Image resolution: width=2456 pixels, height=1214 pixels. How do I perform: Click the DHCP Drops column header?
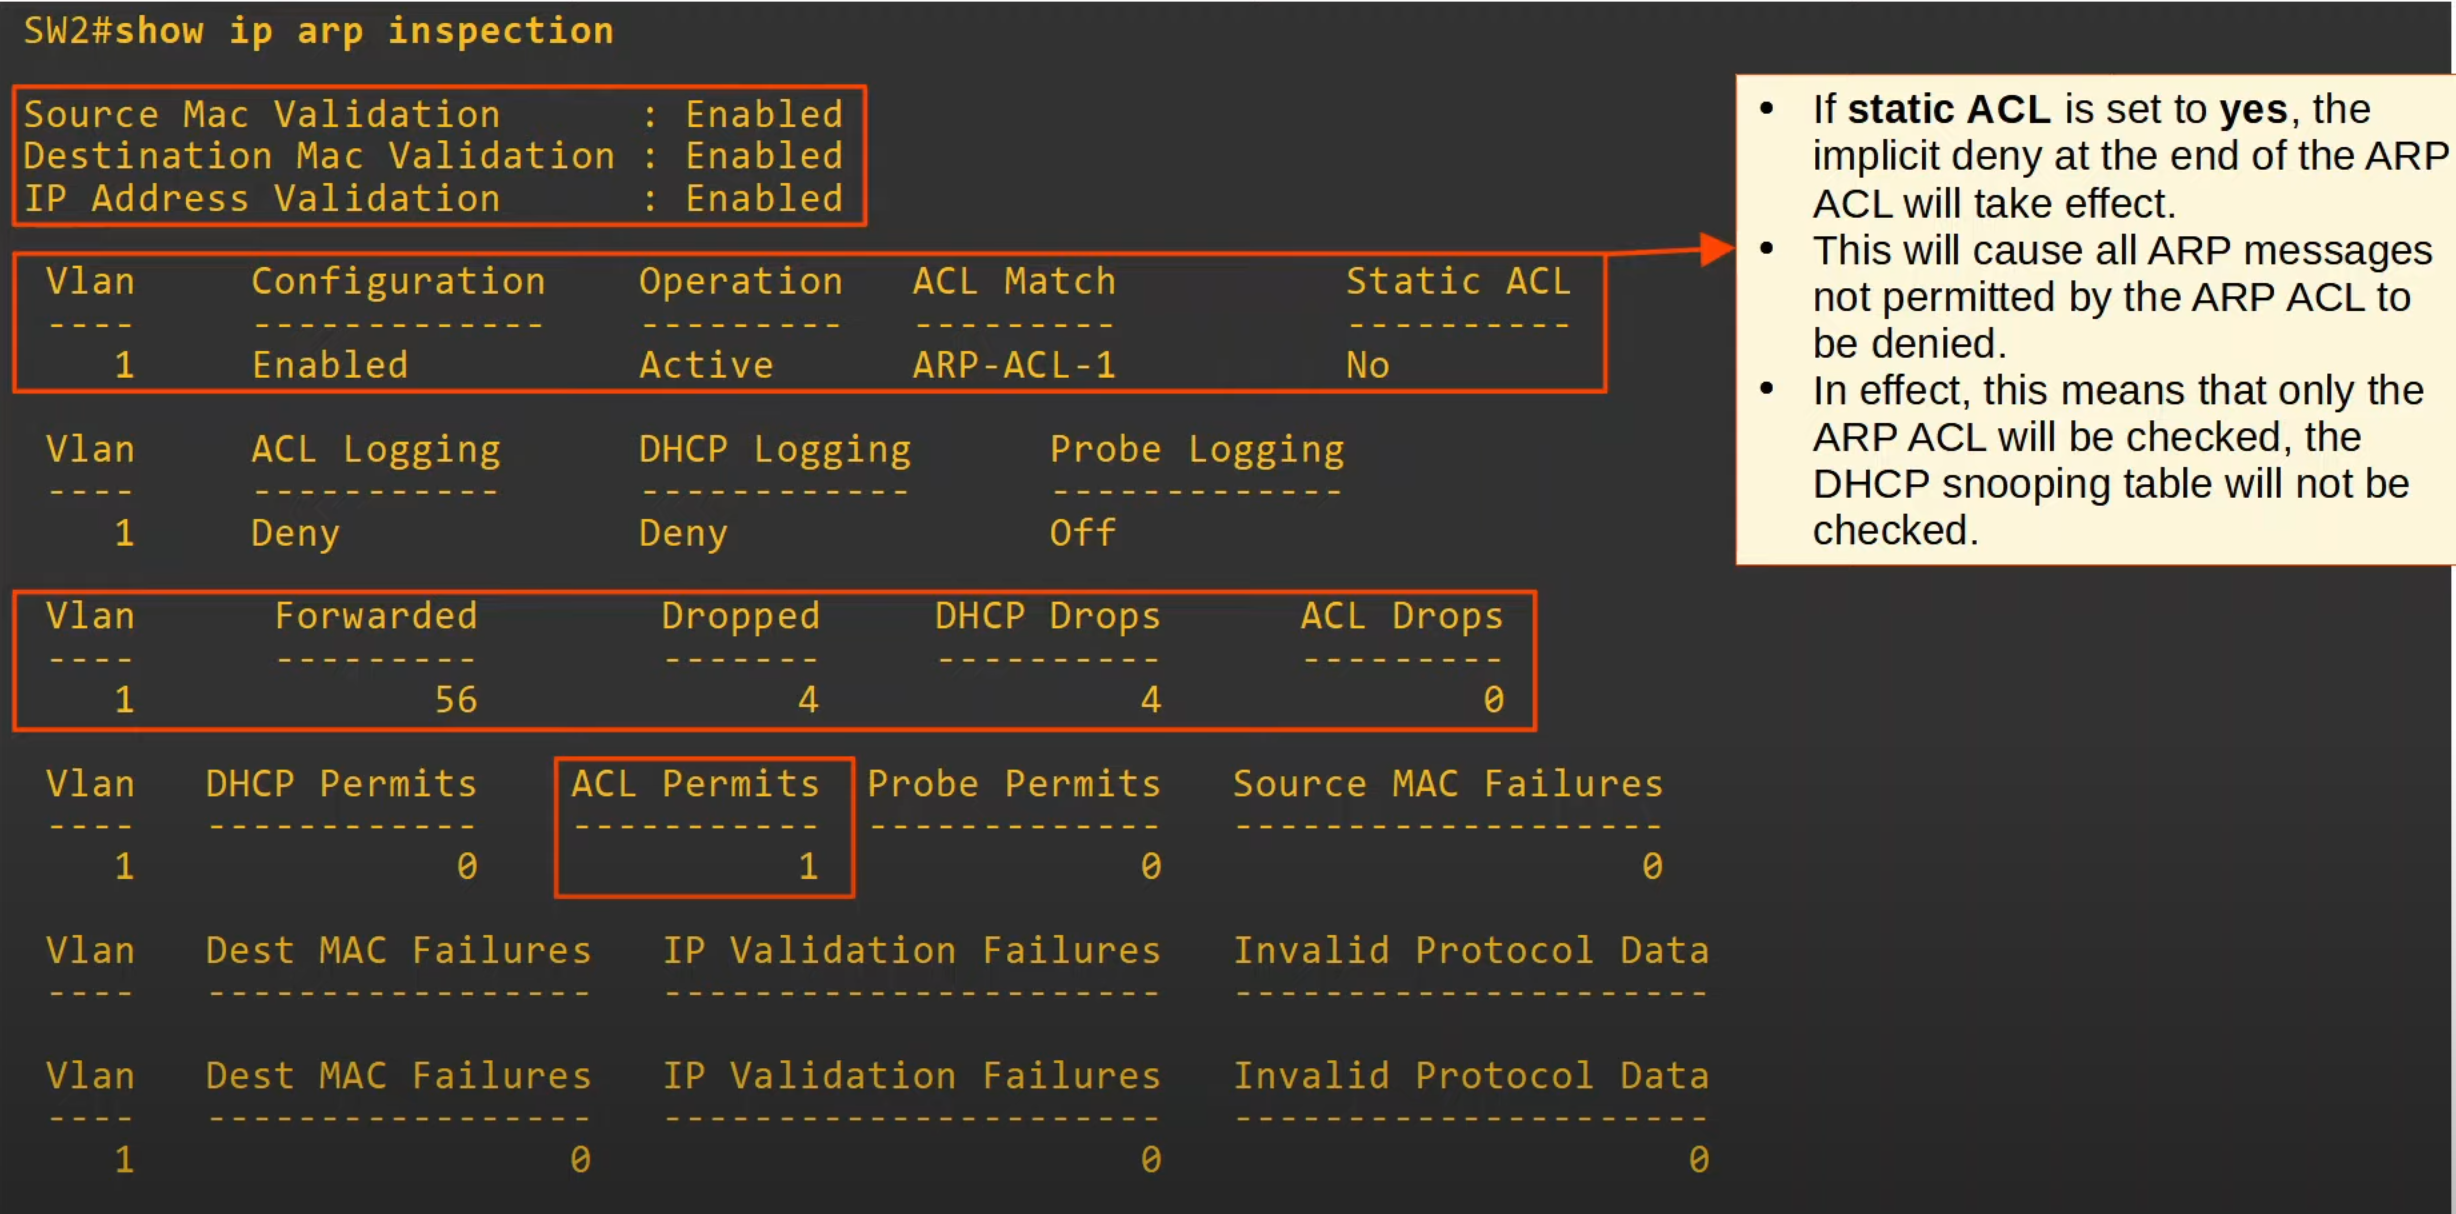pos(1047,616)
